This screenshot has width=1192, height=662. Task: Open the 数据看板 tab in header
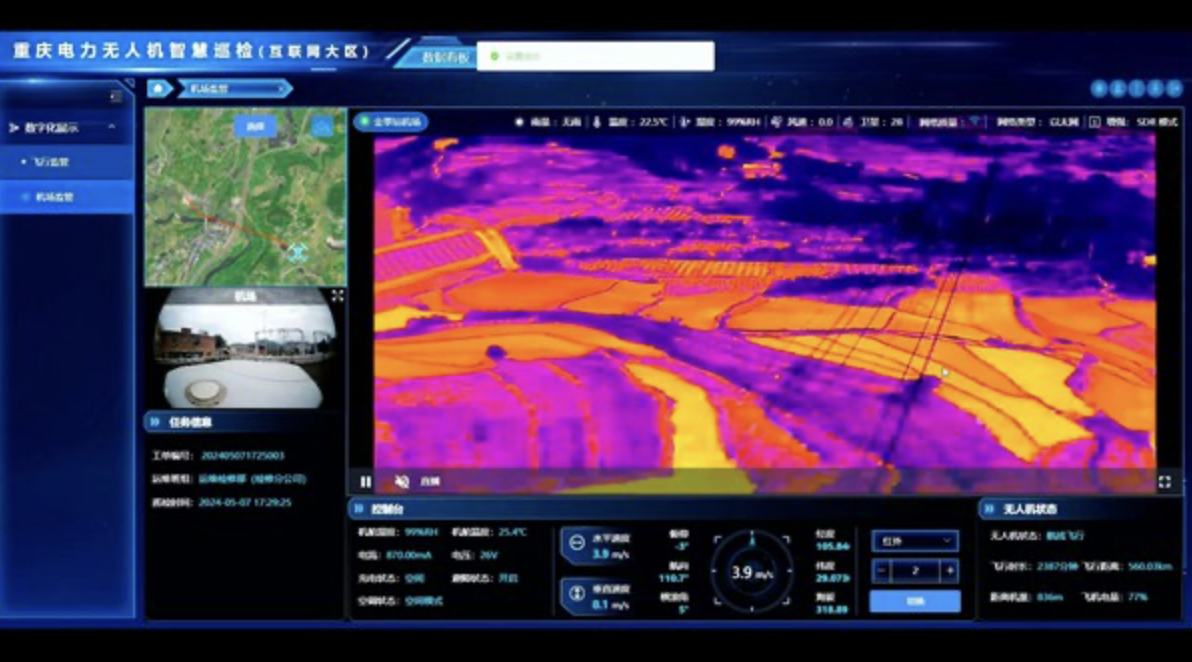tap(443, 57)
